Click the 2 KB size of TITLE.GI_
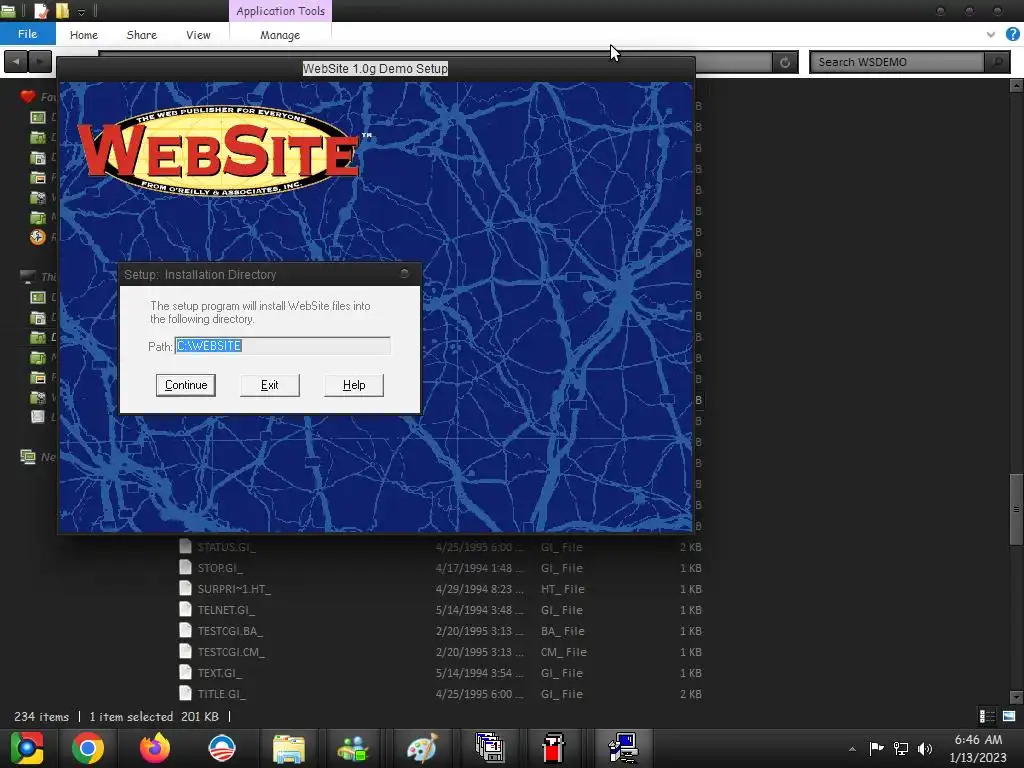The width and height of the screenshot is (1024, 768). 690,694
